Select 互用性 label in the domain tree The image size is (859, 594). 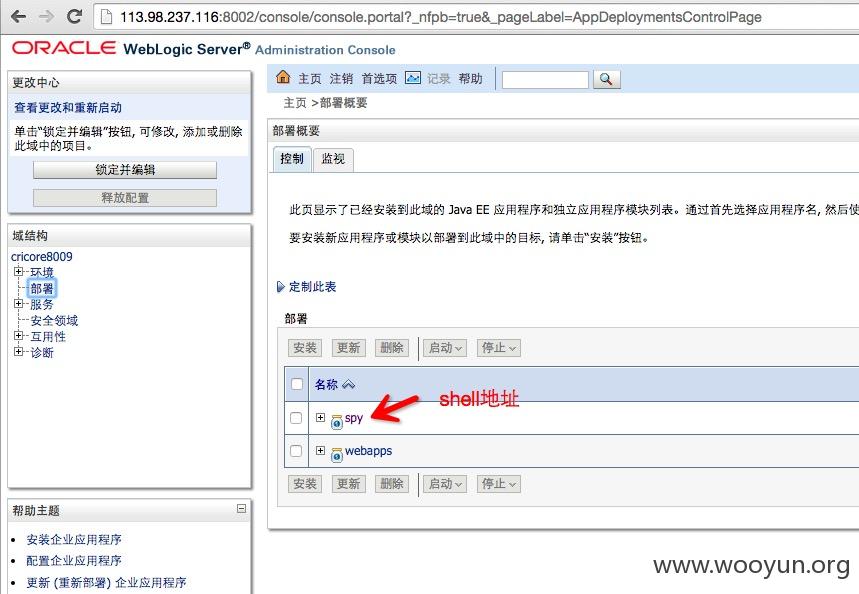pos(48,336)
